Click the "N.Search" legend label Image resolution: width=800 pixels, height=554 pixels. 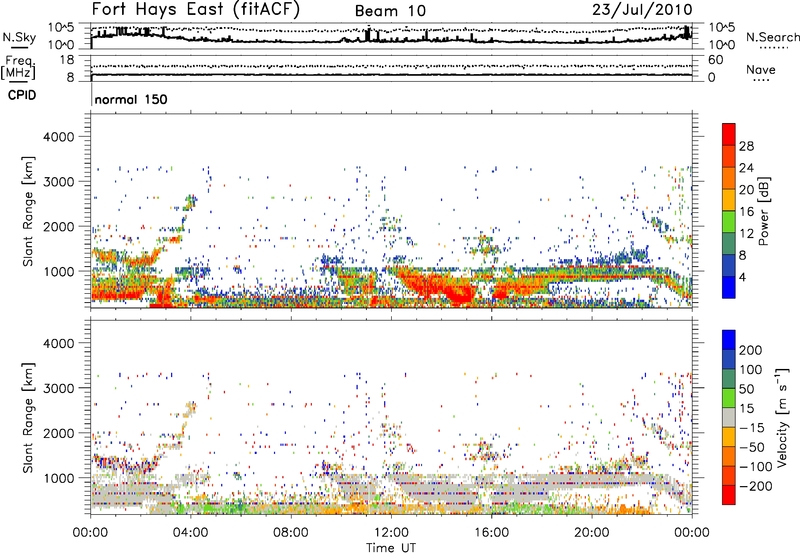click(772, 37)
